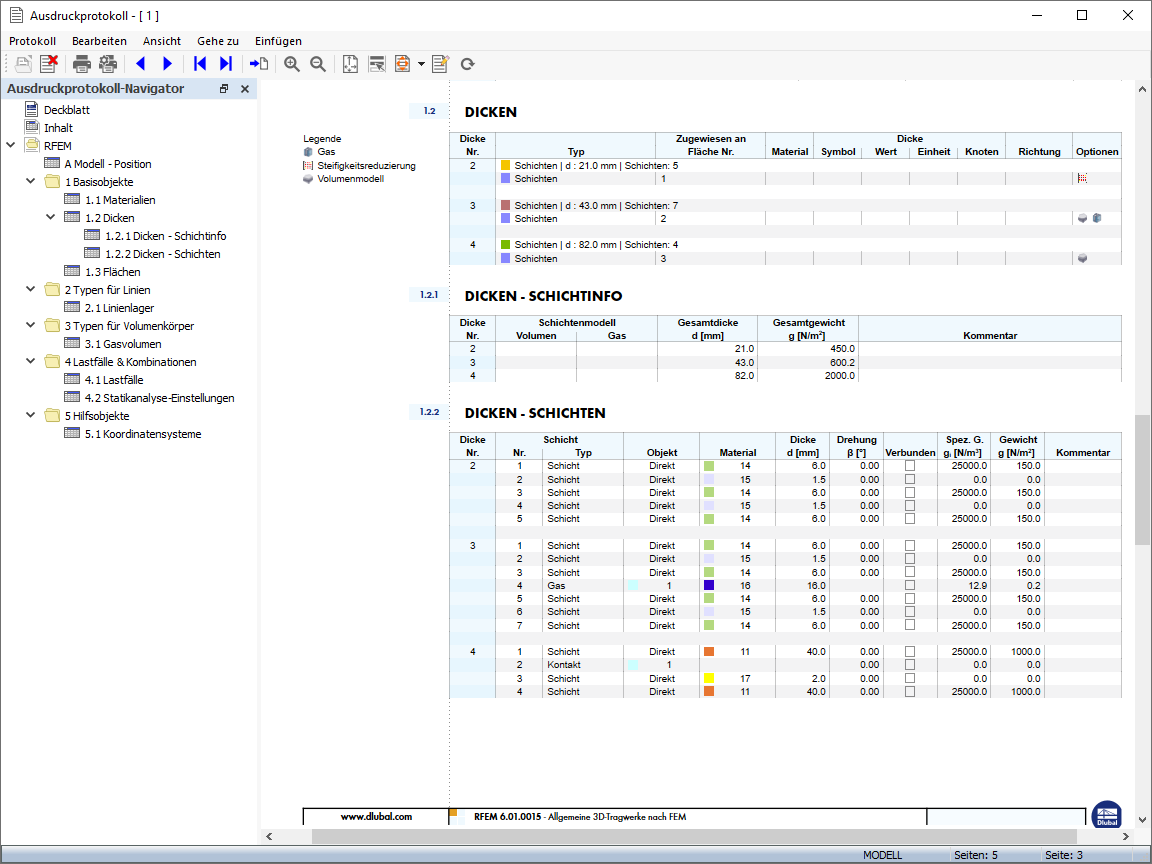The image size is (1152, 864).
Task: Go to next page with right arrow
Action: coord(168,64)
